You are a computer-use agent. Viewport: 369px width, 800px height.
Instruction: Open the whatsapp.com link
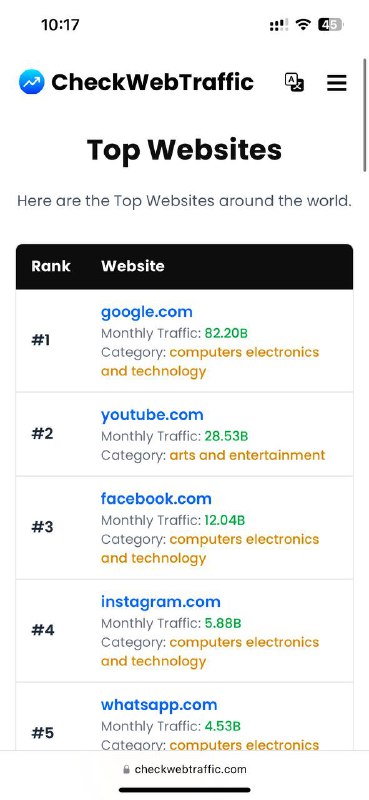pyautogui.click(x=159, y=705)
